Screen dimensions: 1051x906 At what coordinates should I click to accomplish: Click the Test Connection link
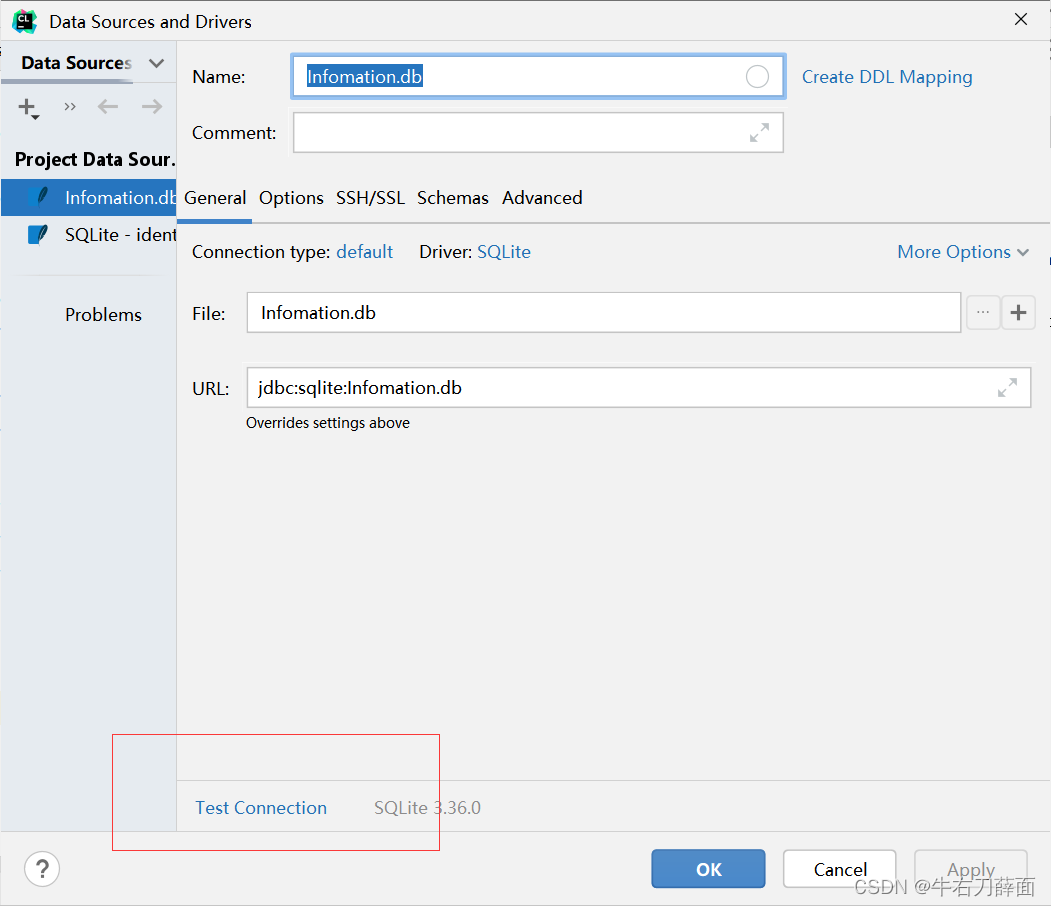[260, 808]
